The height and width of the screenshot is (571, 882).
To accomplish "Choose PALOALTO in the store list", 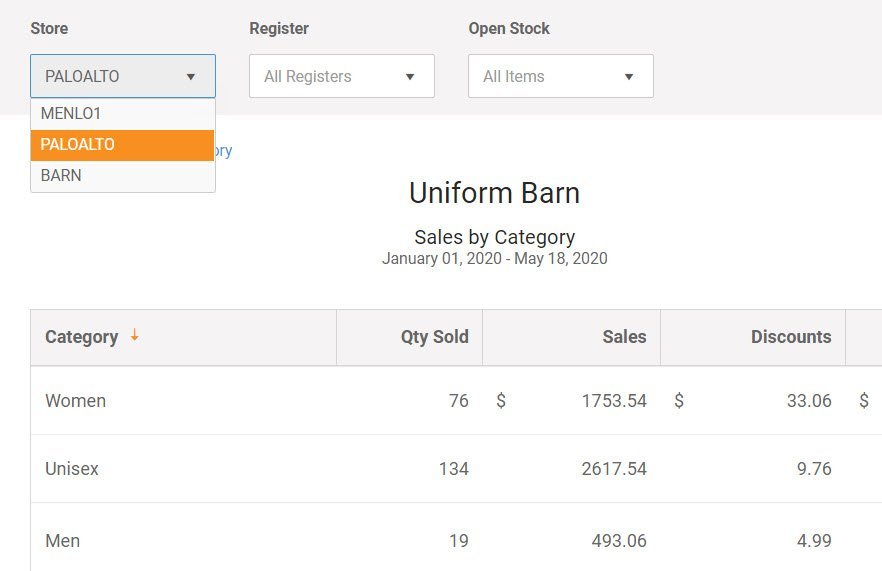I will tap(123, 145).
